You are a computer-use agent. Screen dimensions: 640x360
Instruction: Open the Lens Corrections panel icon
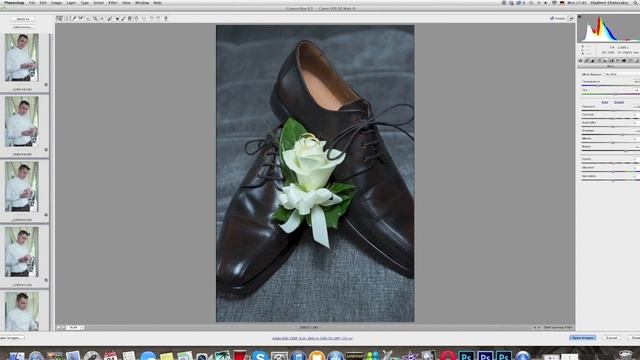611,60
